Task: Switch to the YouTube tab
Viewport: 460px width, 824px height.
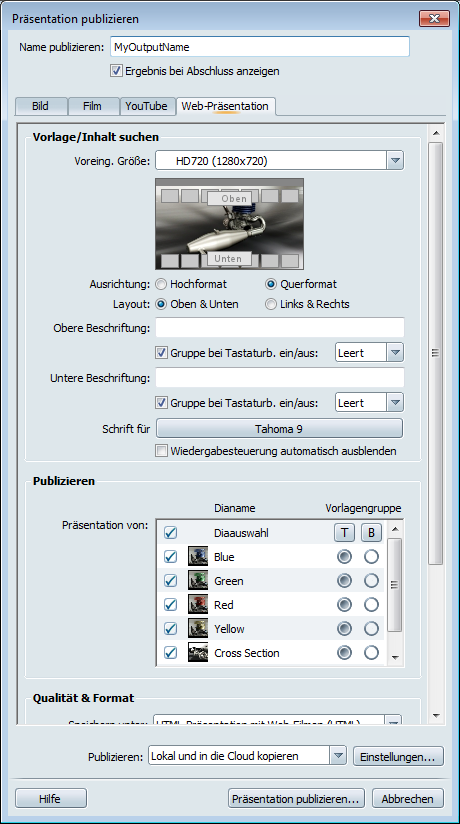Action: (147, 106)
